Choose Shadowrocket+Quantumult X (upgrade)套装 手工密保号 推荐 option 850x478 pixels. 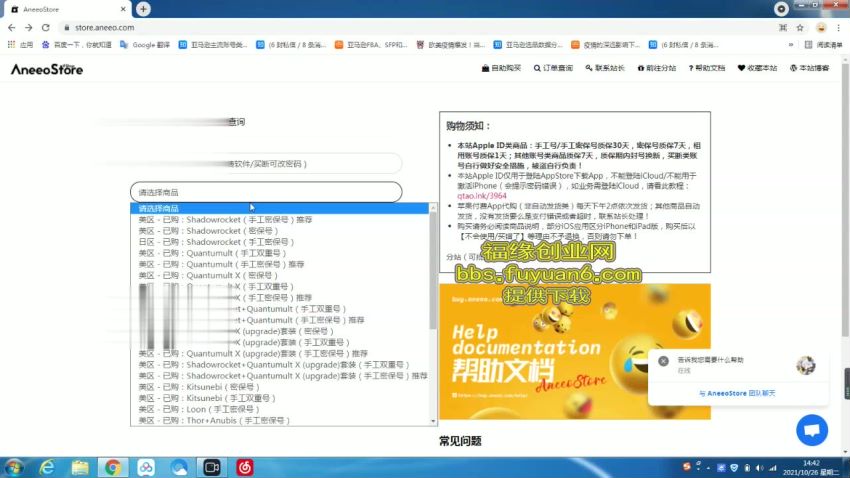click(280, 376)
